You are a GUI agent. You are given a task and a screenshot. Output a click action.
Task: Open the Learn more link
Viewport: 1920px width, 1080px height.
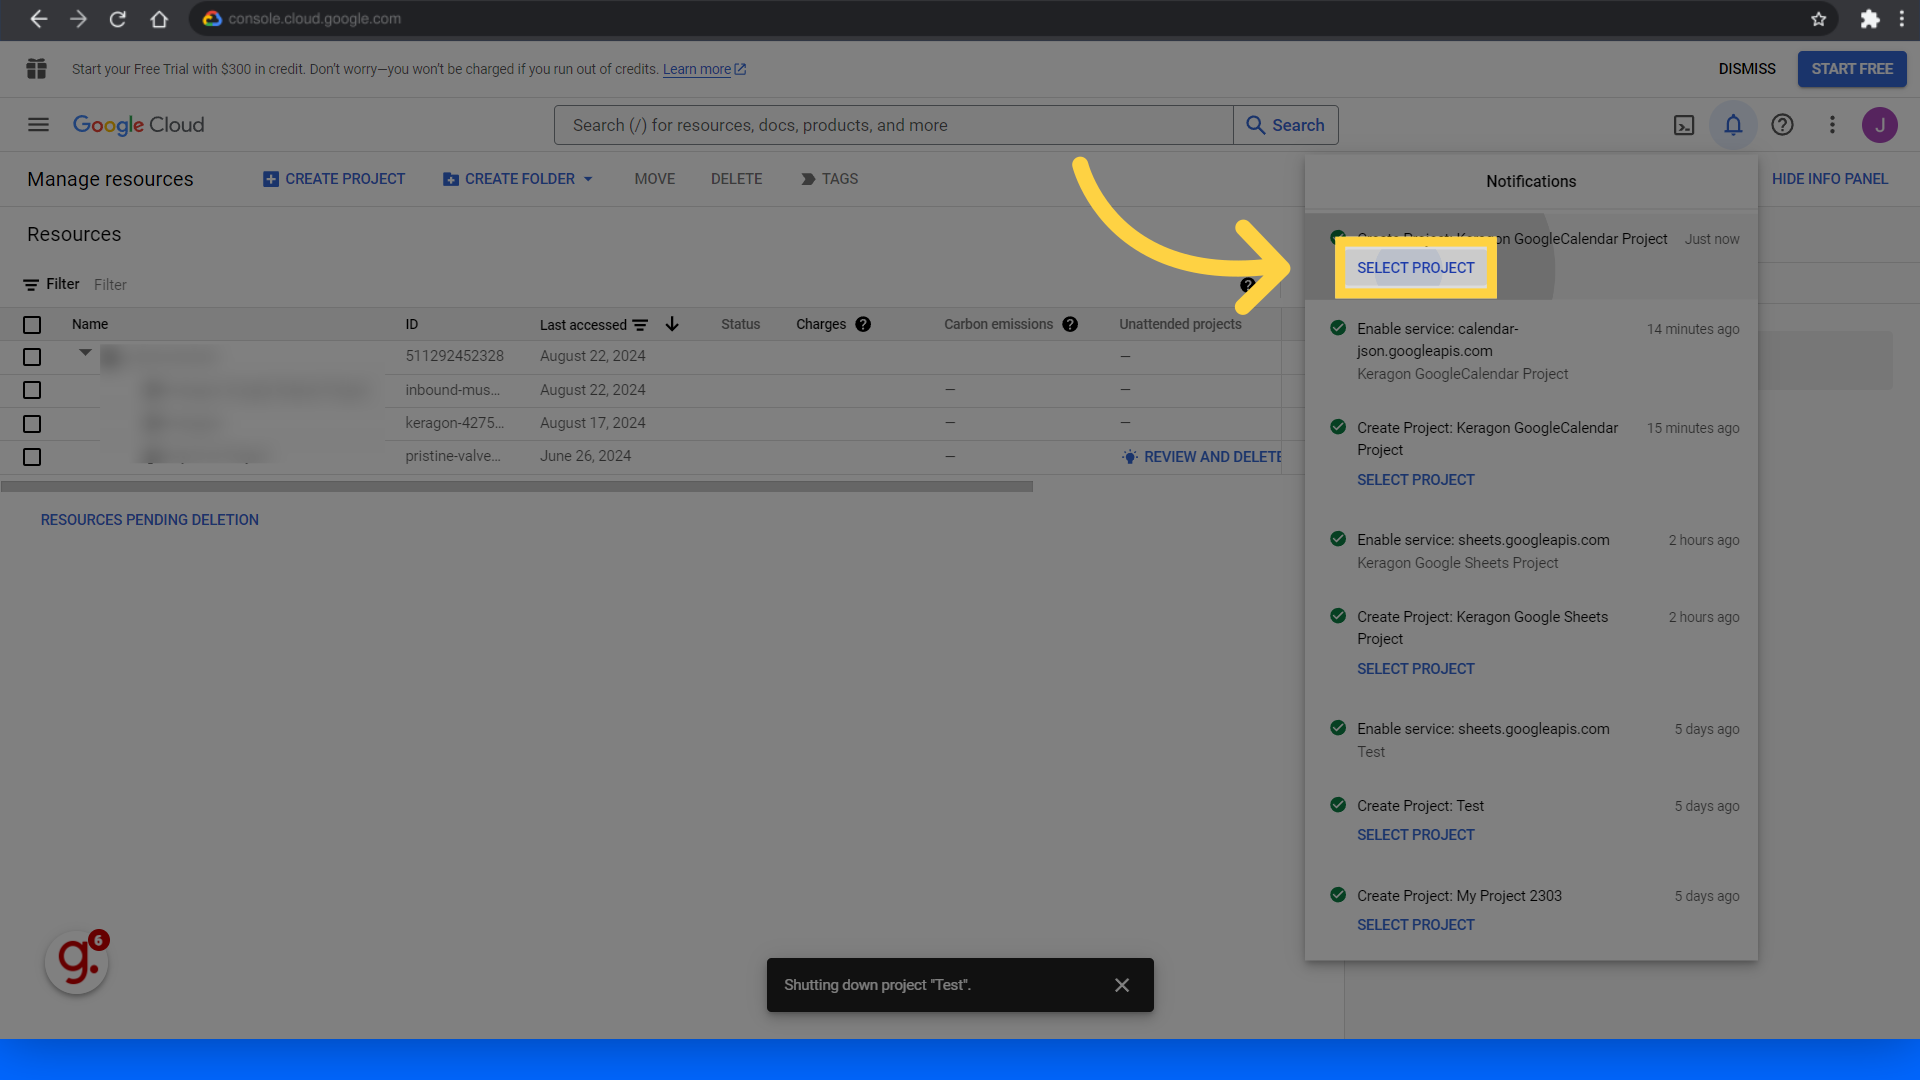coord(704,69)
